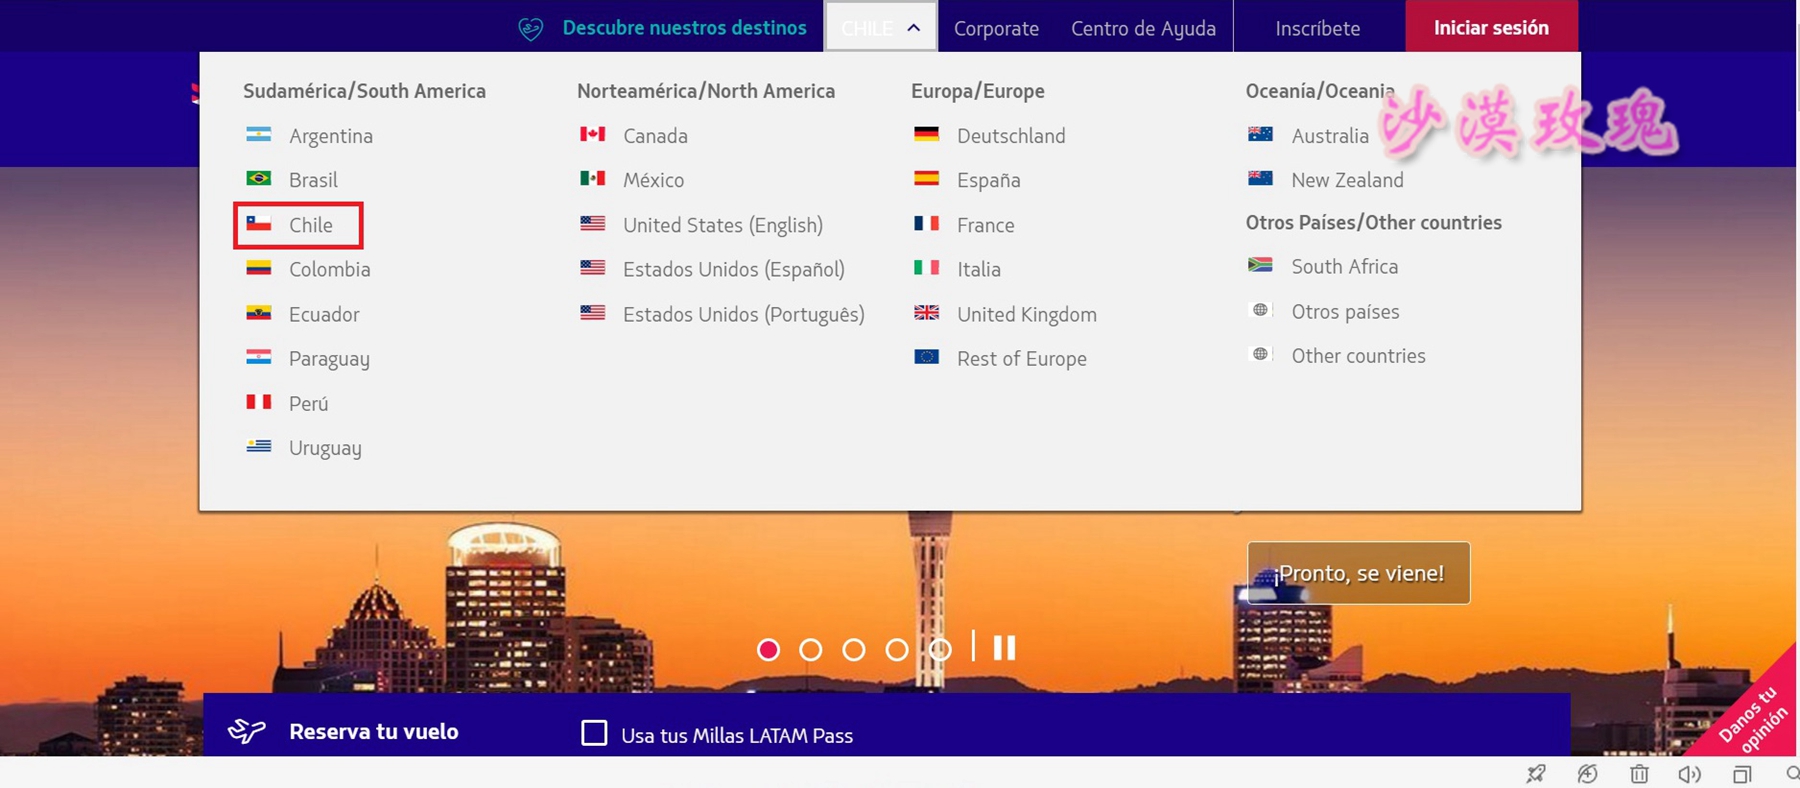
Task: Click the South Africa country name
Action: click(1344, 267)
